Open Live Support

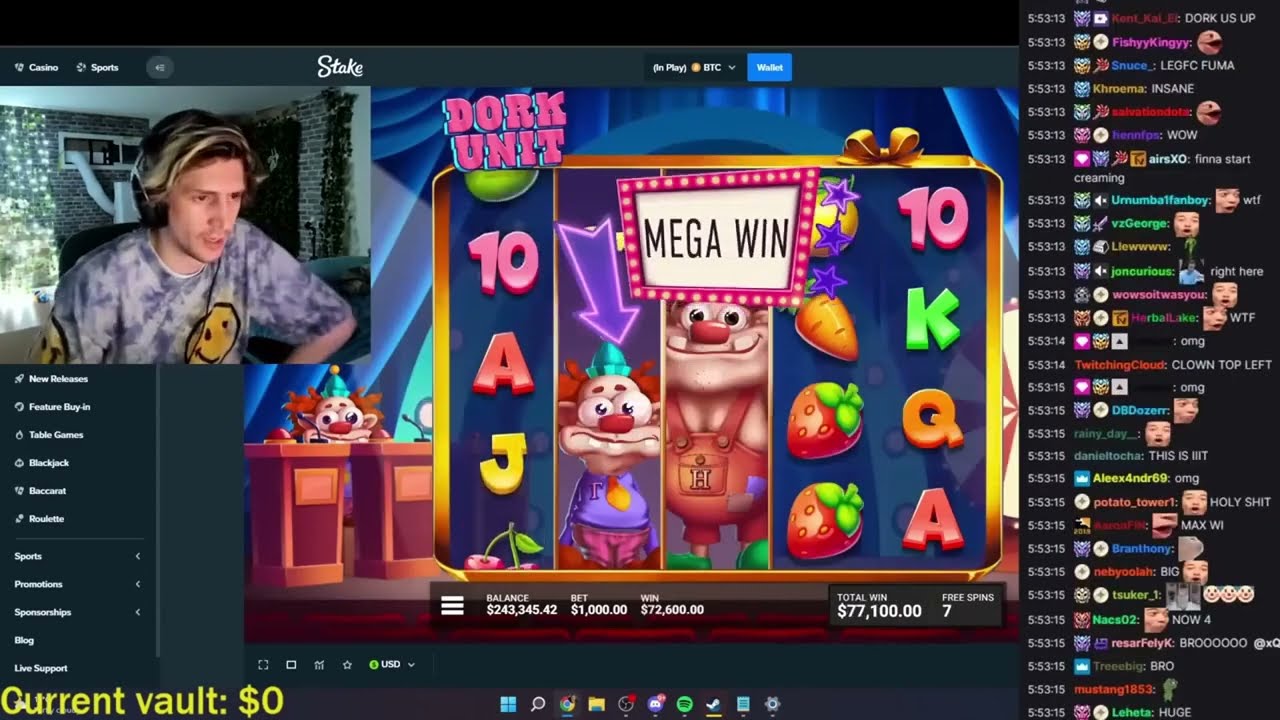pos(41,668)
